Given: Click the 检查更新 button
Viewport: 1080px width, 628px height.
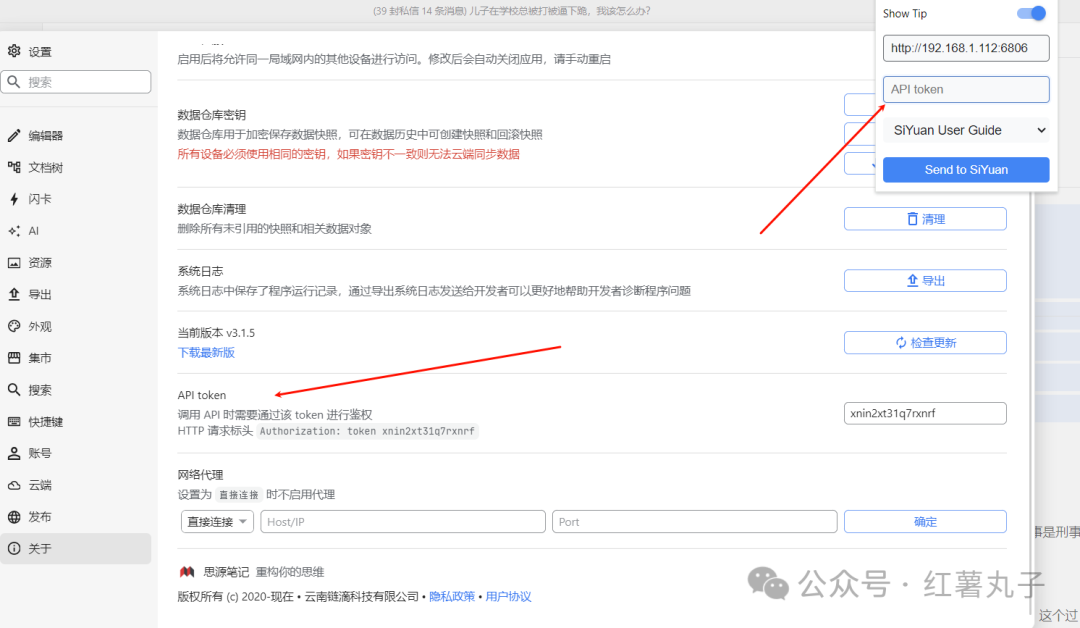Looking at the screenshot, I should point(925,343).
